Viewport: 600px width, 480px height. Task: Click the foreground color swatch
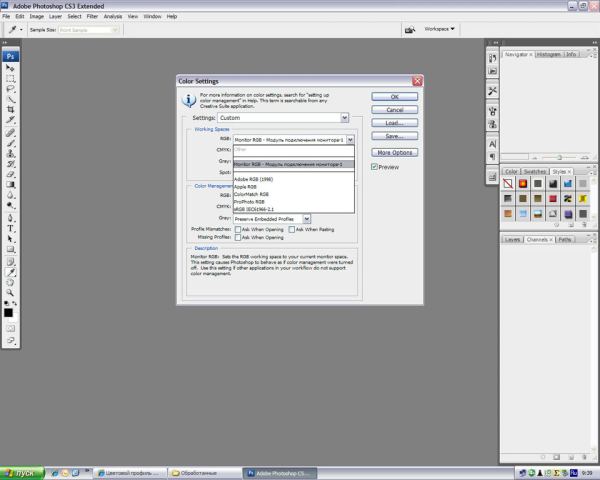pos(8,313)
